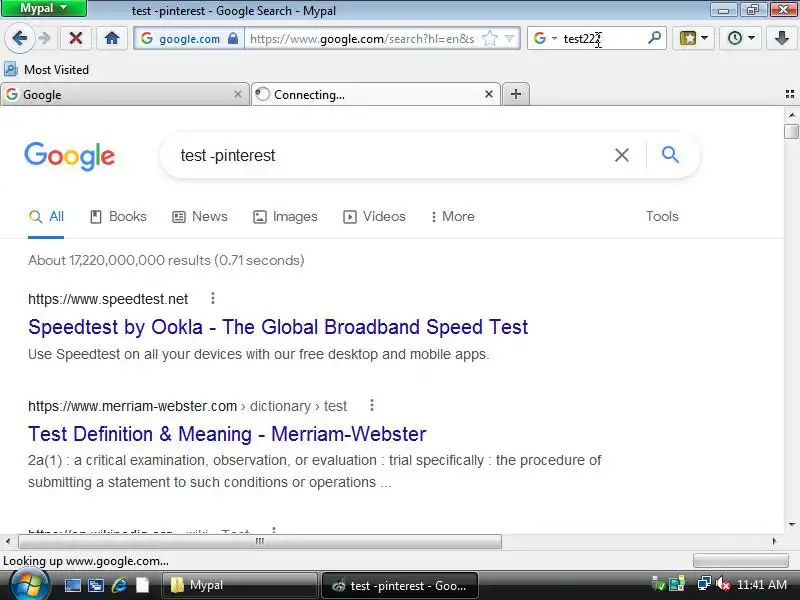Click the results count text

pyautogui.click(x=166, y=260)
